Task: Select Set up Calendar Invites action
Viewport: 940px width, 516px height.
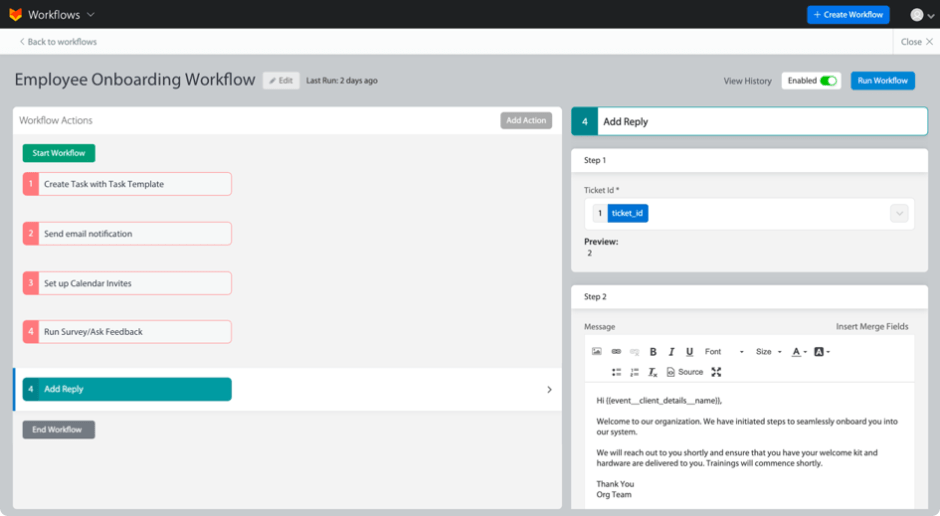Action: tap(127, 283)
